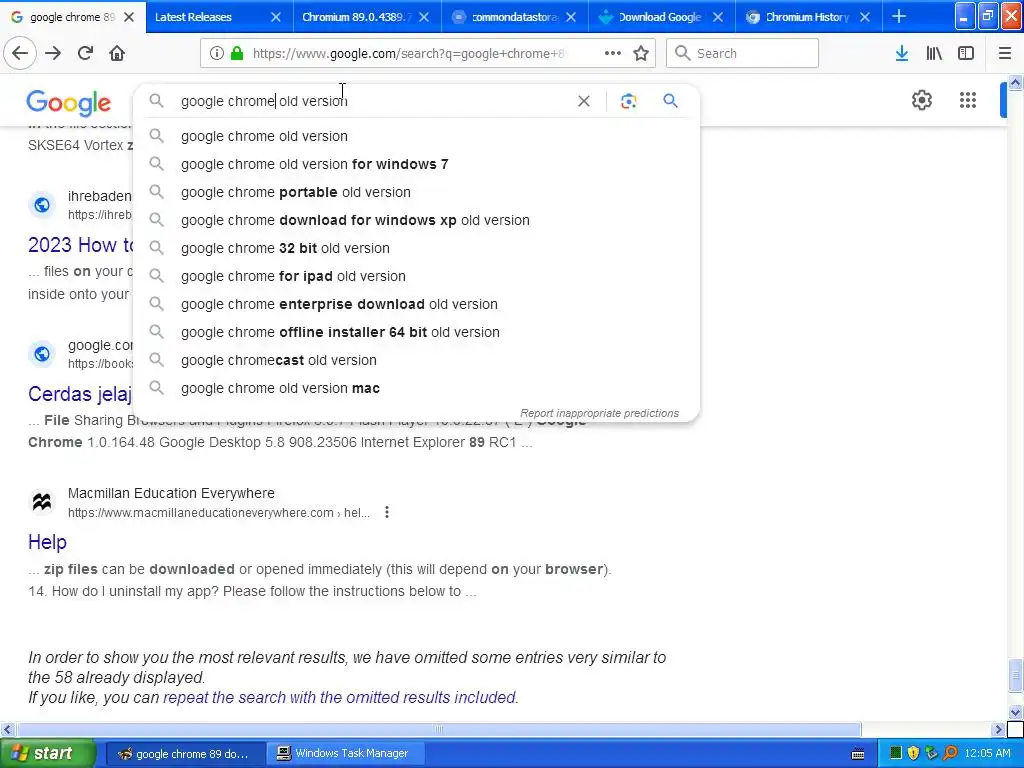Clear the Google search box text
1024x768 pixels.
point(584,101)
